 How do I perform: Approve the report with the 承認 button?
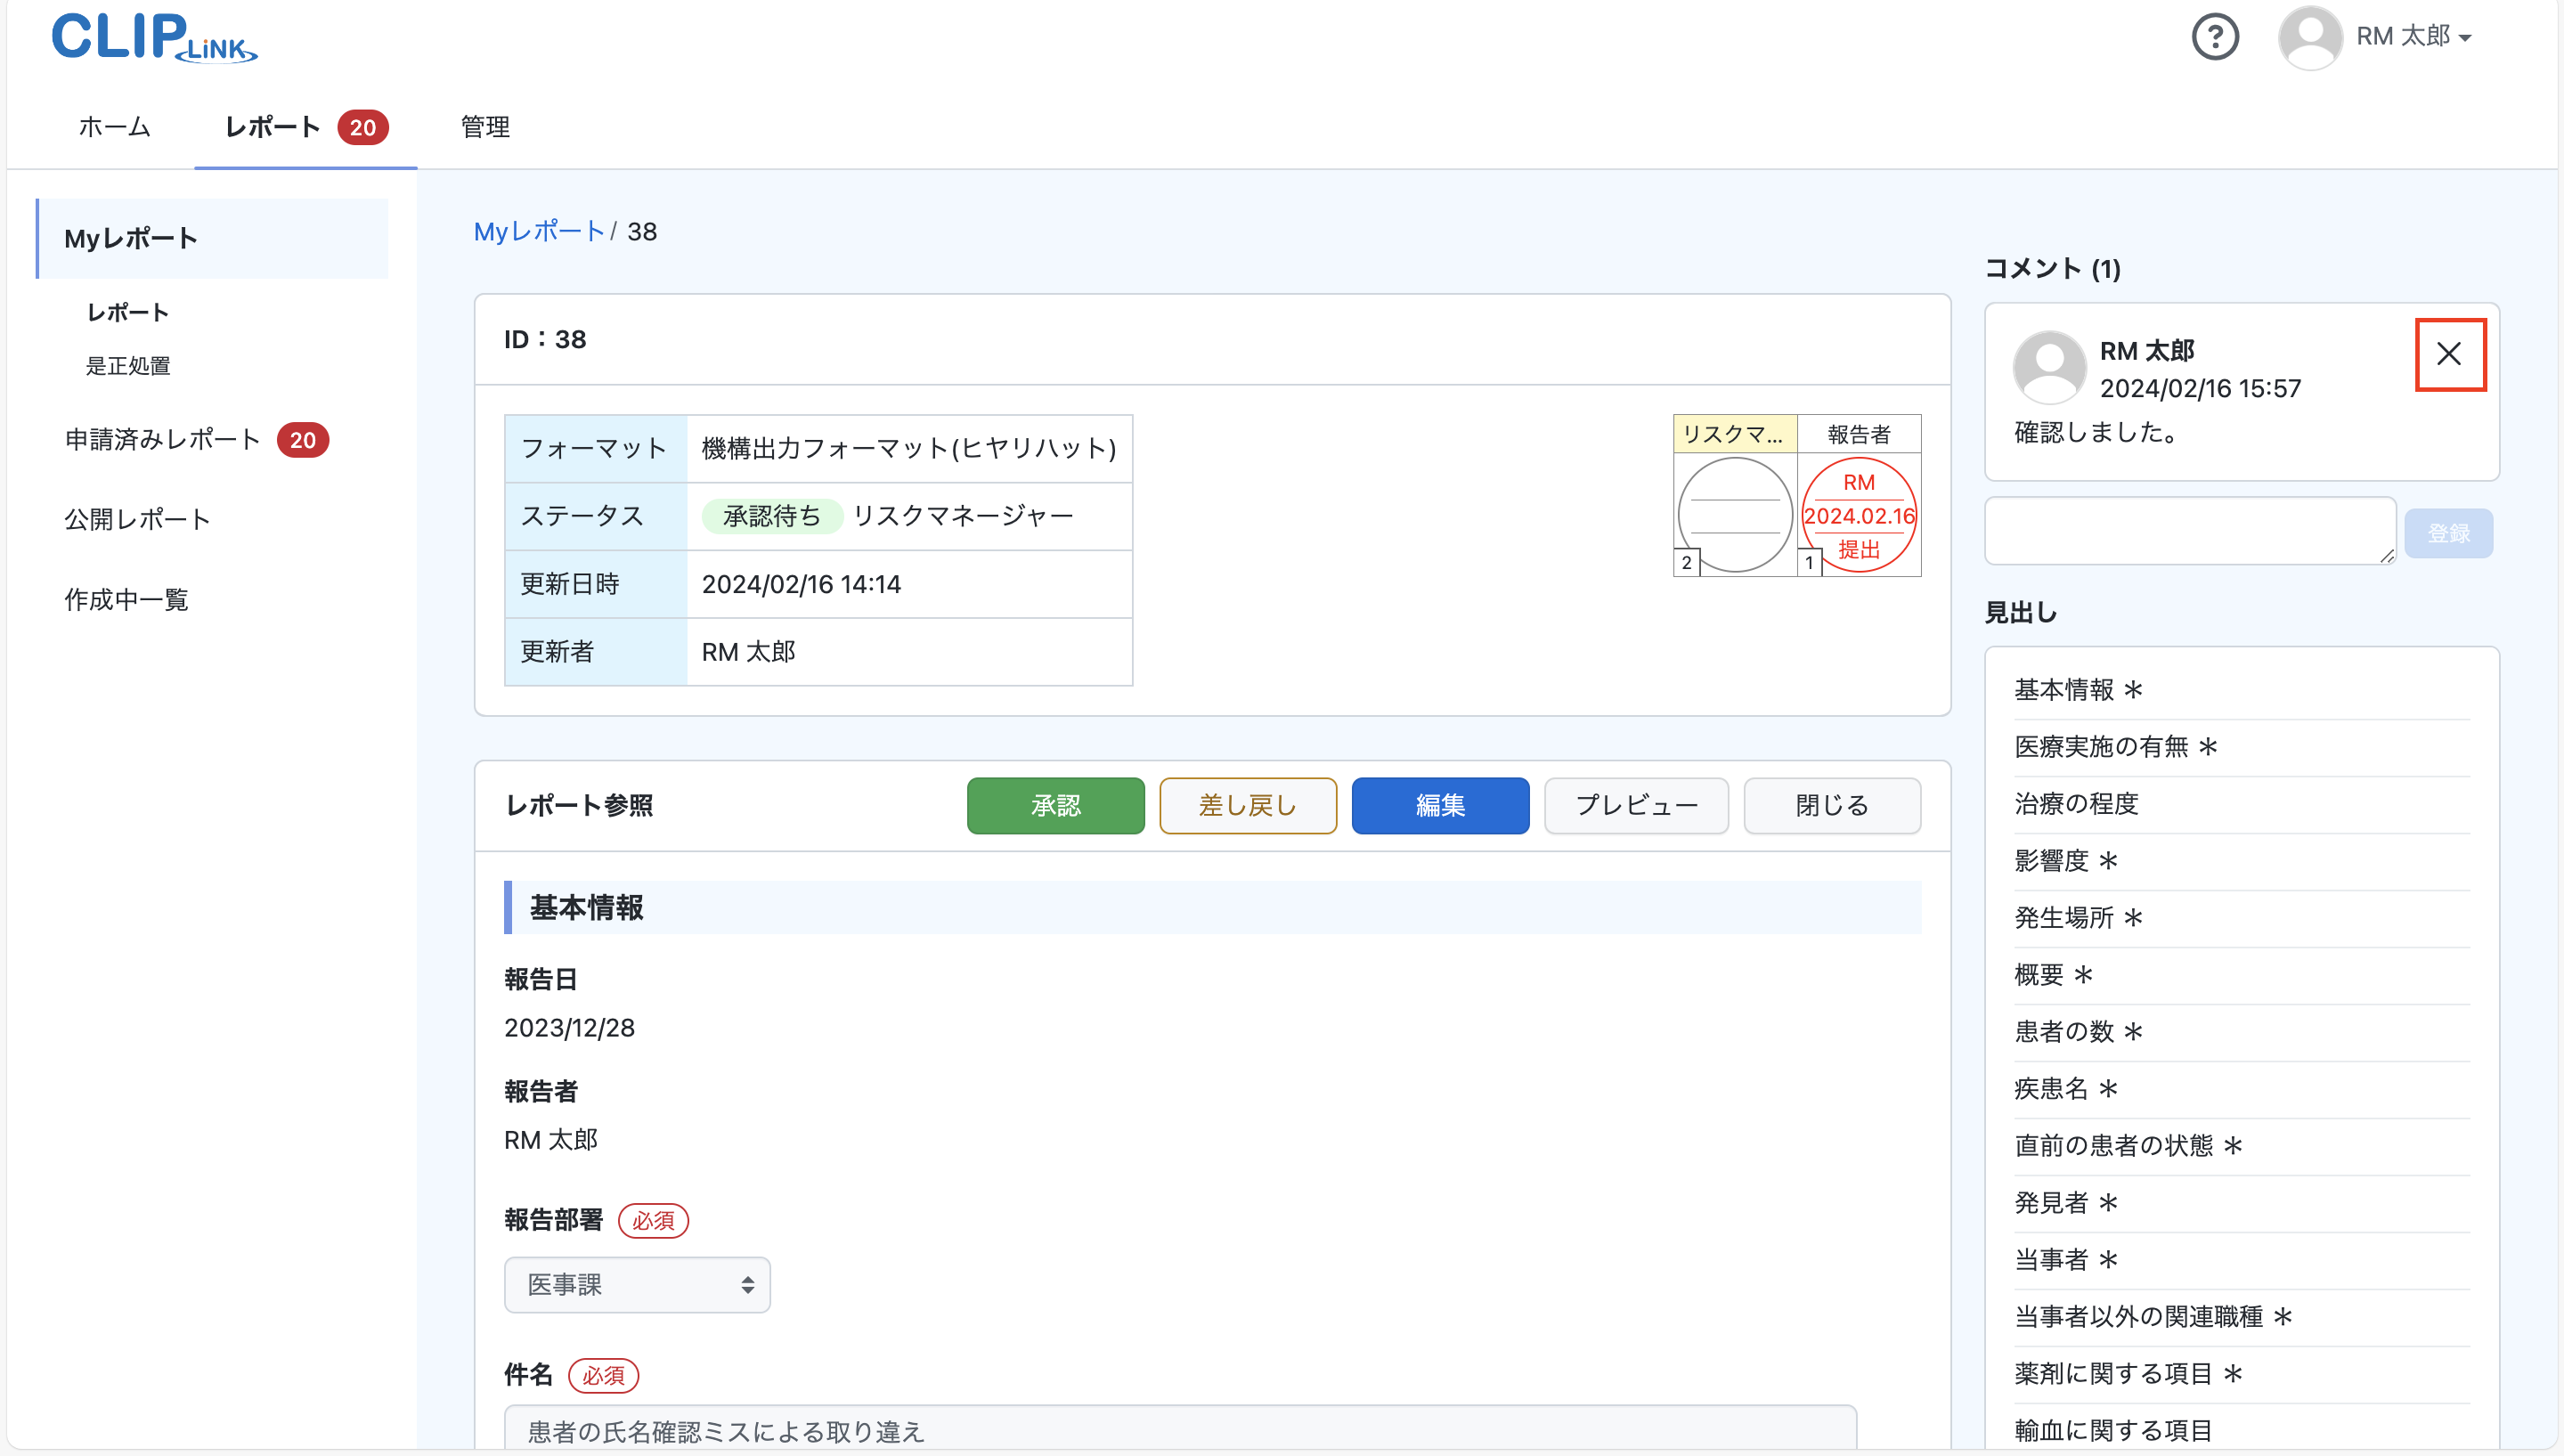[1055, 805]
